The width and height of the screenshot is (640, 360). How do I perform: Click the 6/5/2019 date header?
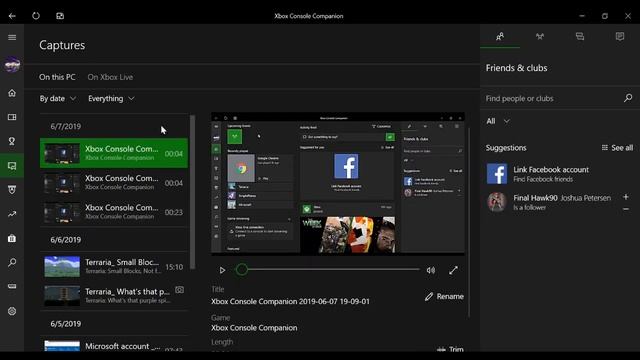pos(66,324)
